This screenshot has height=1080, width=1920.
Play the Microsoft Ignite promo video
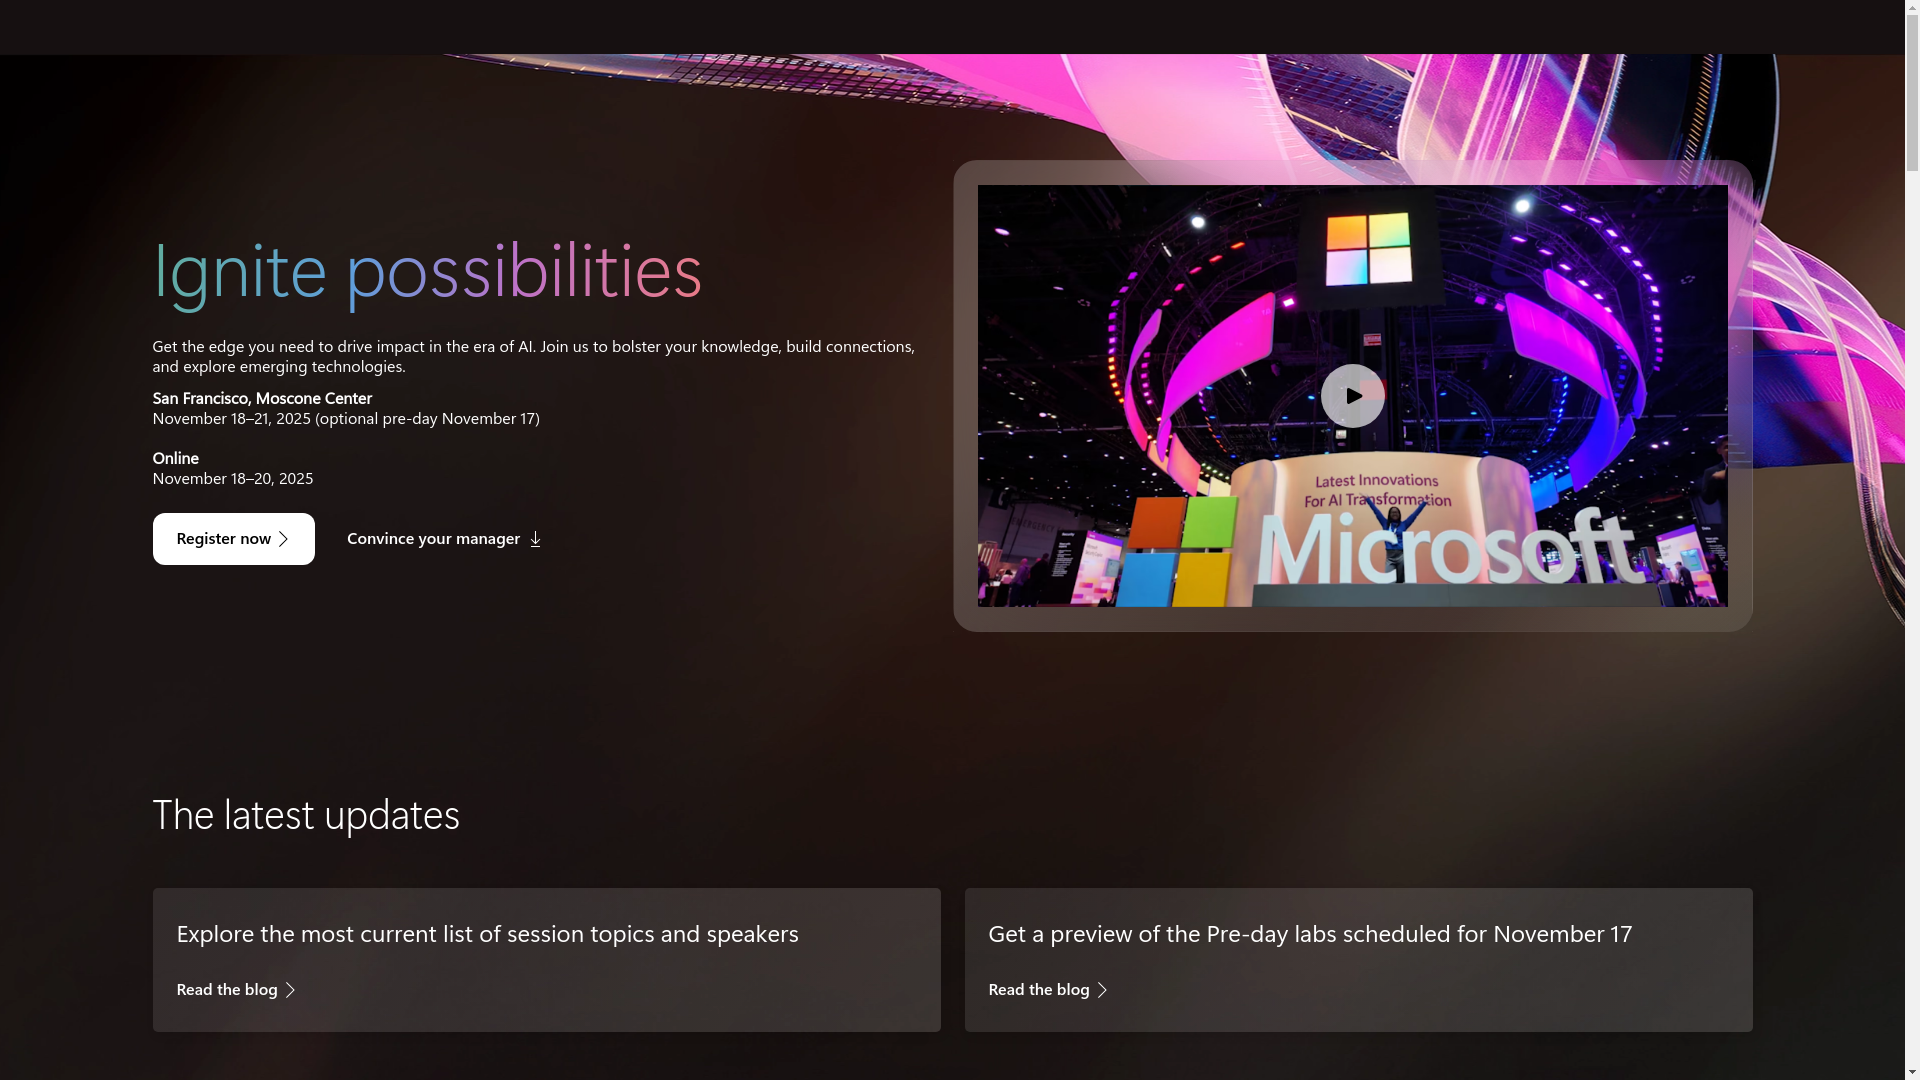click(x=1352, y=396)
